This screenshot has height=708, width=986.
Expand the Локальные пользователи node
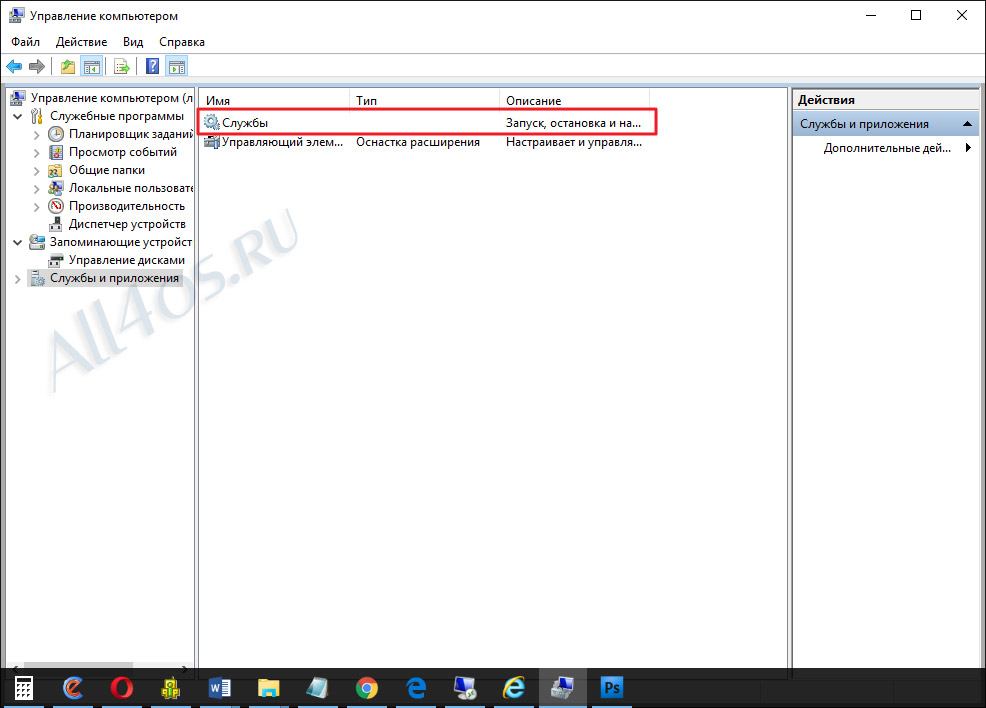click(36, 189)
